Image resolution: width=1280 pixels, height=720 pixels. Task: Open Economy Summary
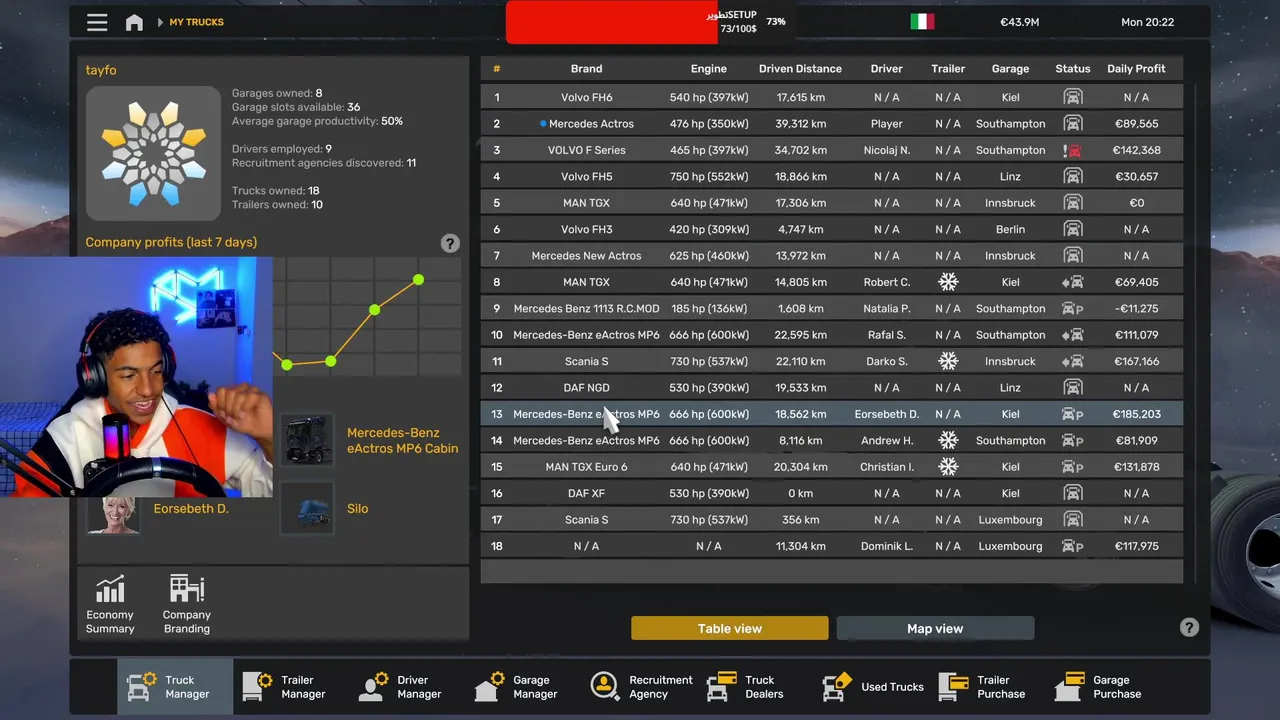110,605
